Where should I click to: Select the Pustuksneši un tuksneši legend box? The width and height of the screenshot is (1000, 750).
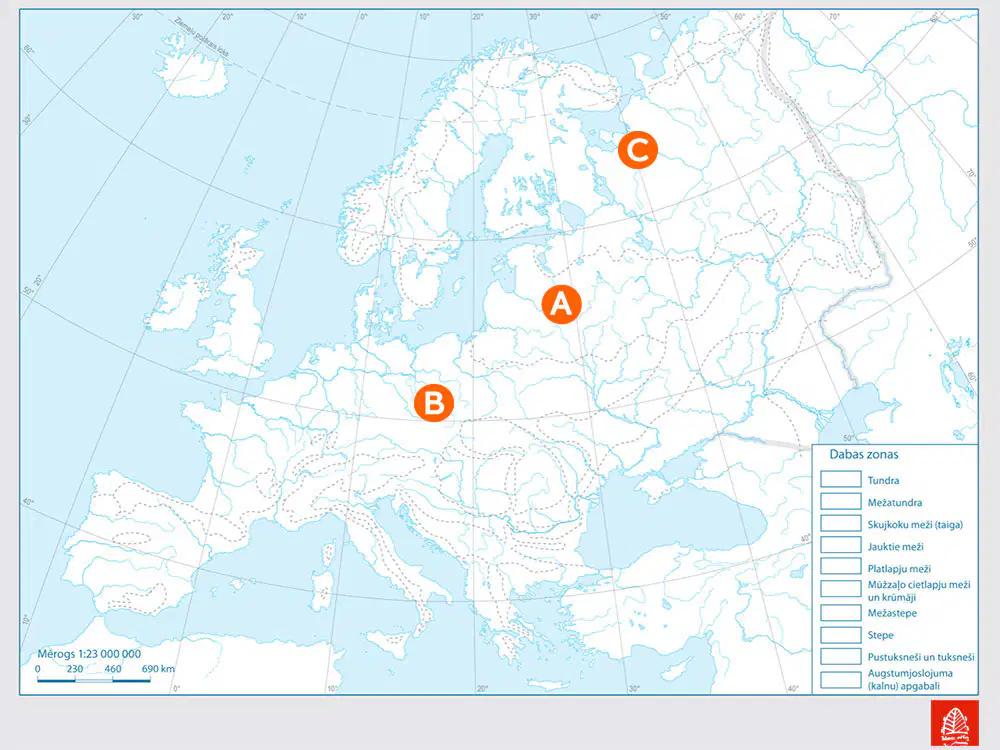(841, 656)
